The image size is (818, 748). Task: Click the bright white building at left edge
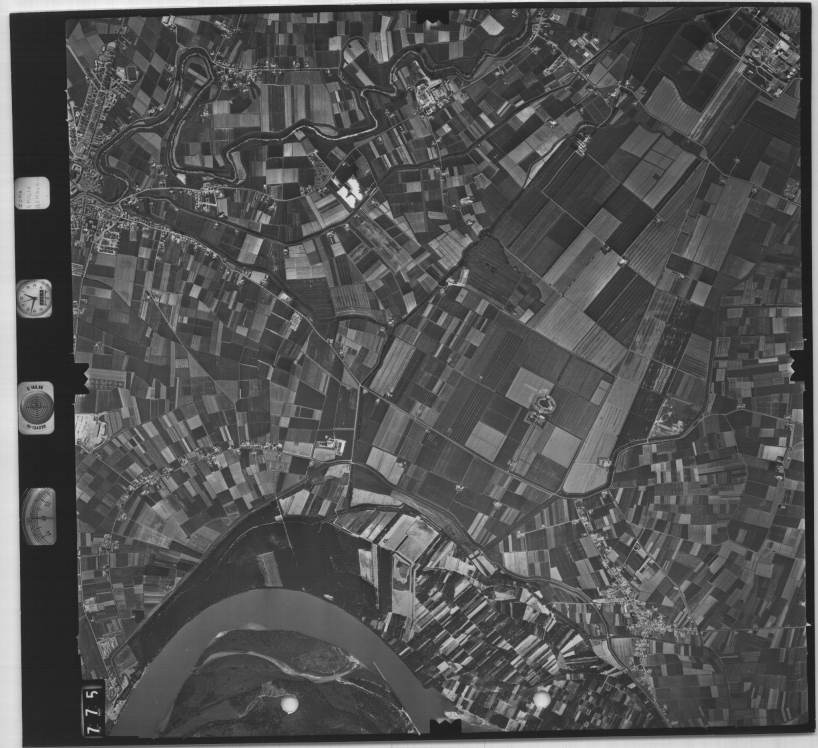click(x=90, y=430)
